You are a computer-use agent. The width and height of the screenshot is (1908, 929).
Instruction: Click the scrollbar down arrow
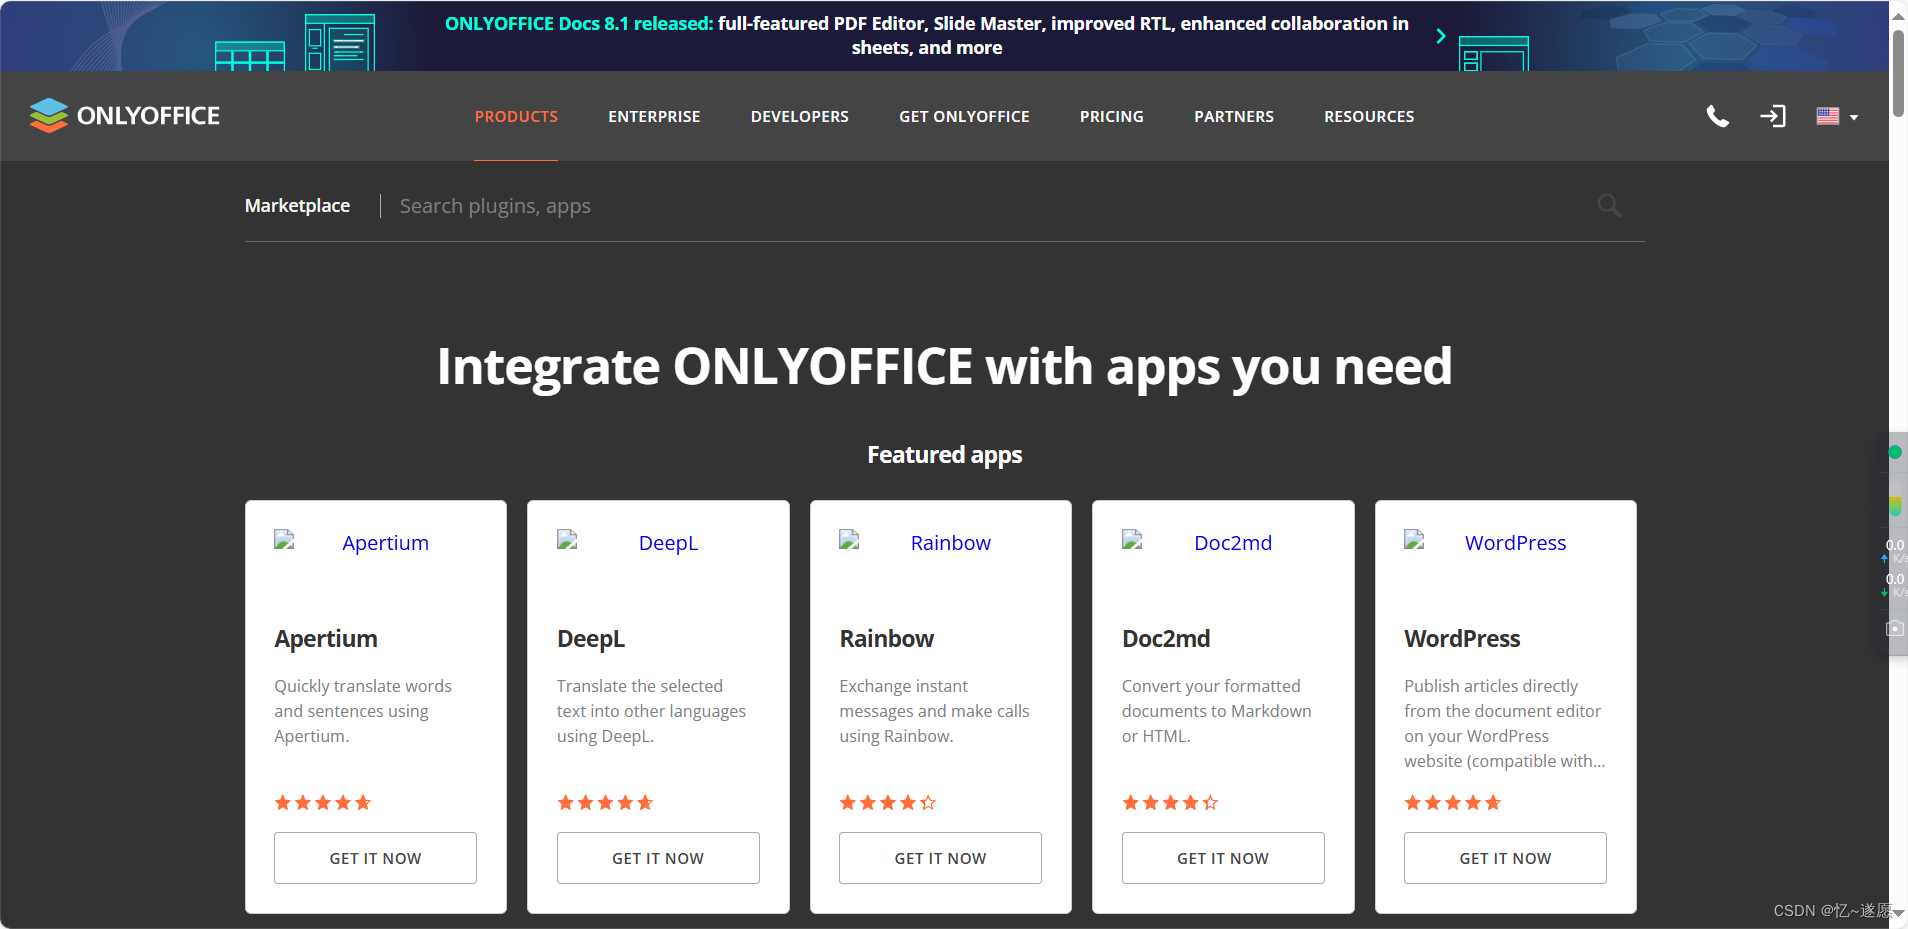(1898, 913)
